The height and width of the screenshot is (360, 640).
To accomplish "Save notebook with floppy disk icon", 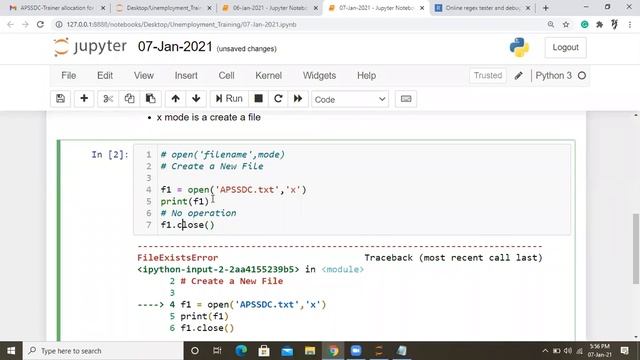I will (60, 99).
